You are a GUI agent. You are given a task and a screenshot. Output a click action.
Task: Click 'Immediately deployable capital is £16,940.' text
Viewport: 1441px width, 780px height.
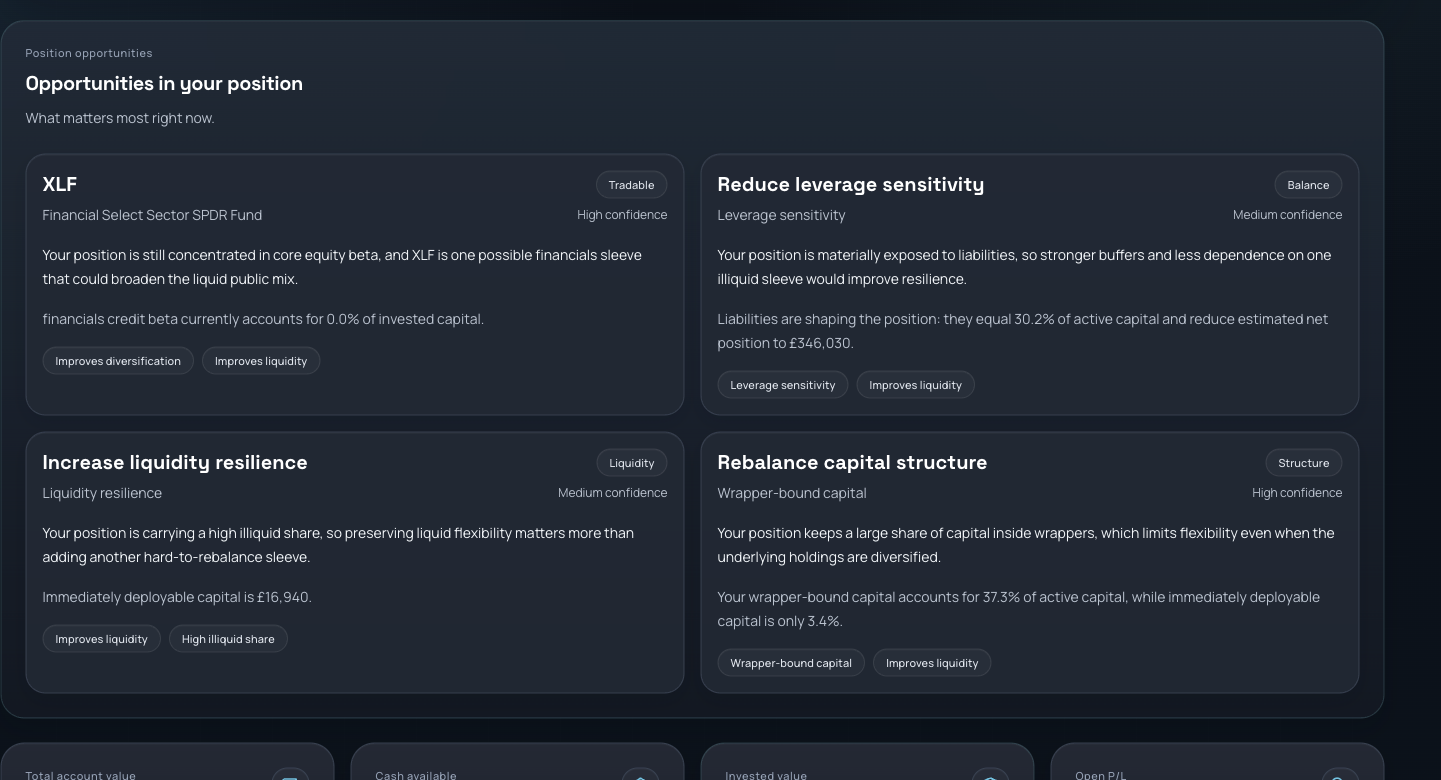pos(177,597)
